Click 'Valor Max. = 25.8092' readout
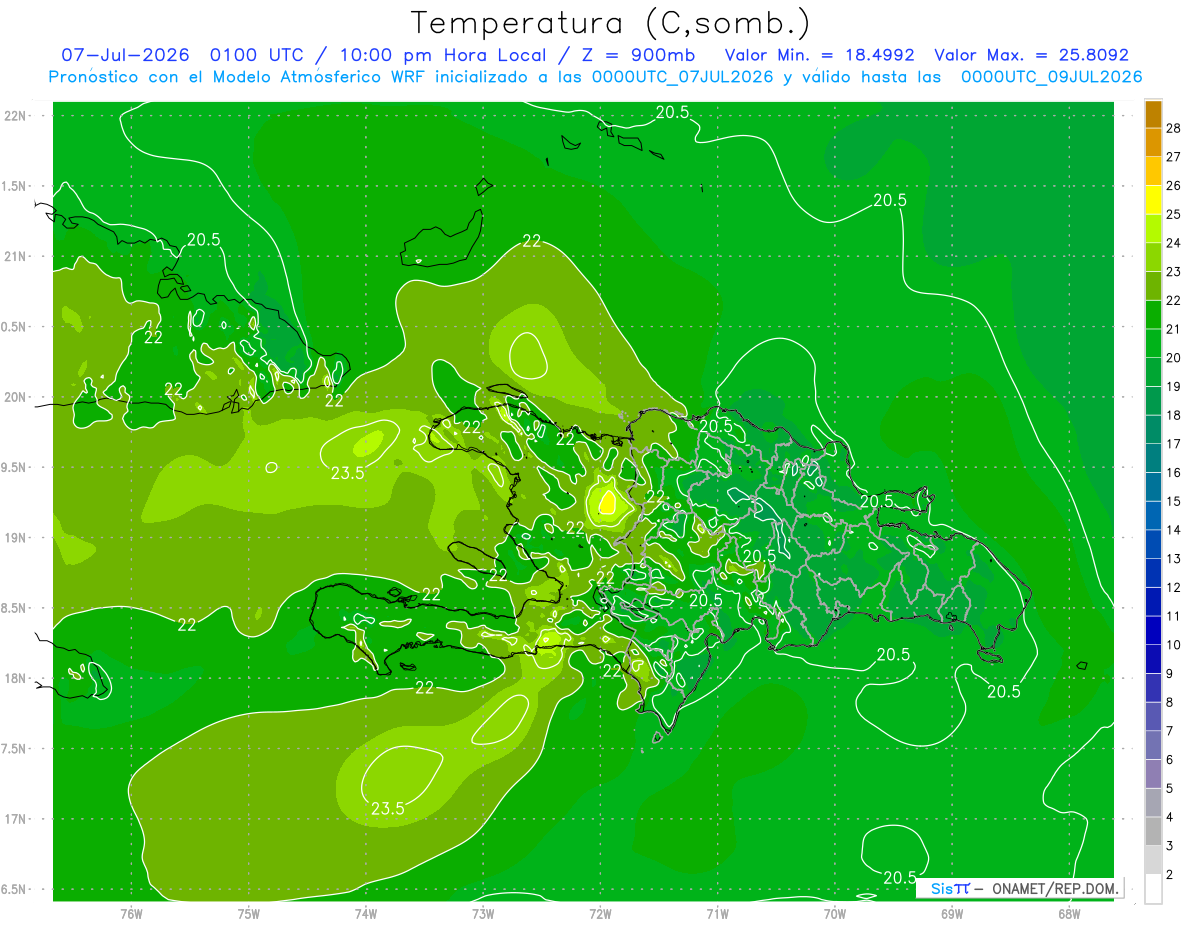The width and height of the screenshot is (1200, 927). pos(1031,55)
